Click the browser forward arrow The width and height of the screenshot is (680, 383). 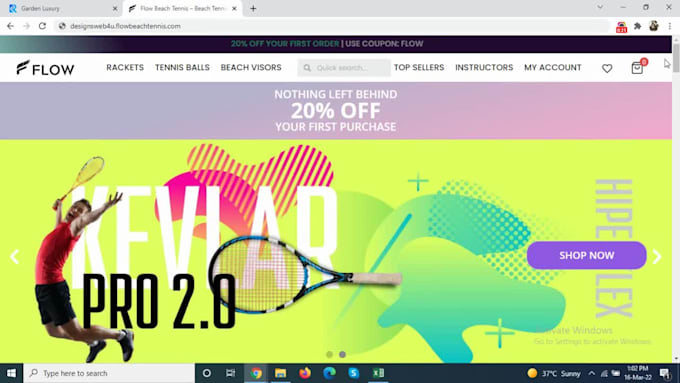pyautogui.click(x=26, y=26)
